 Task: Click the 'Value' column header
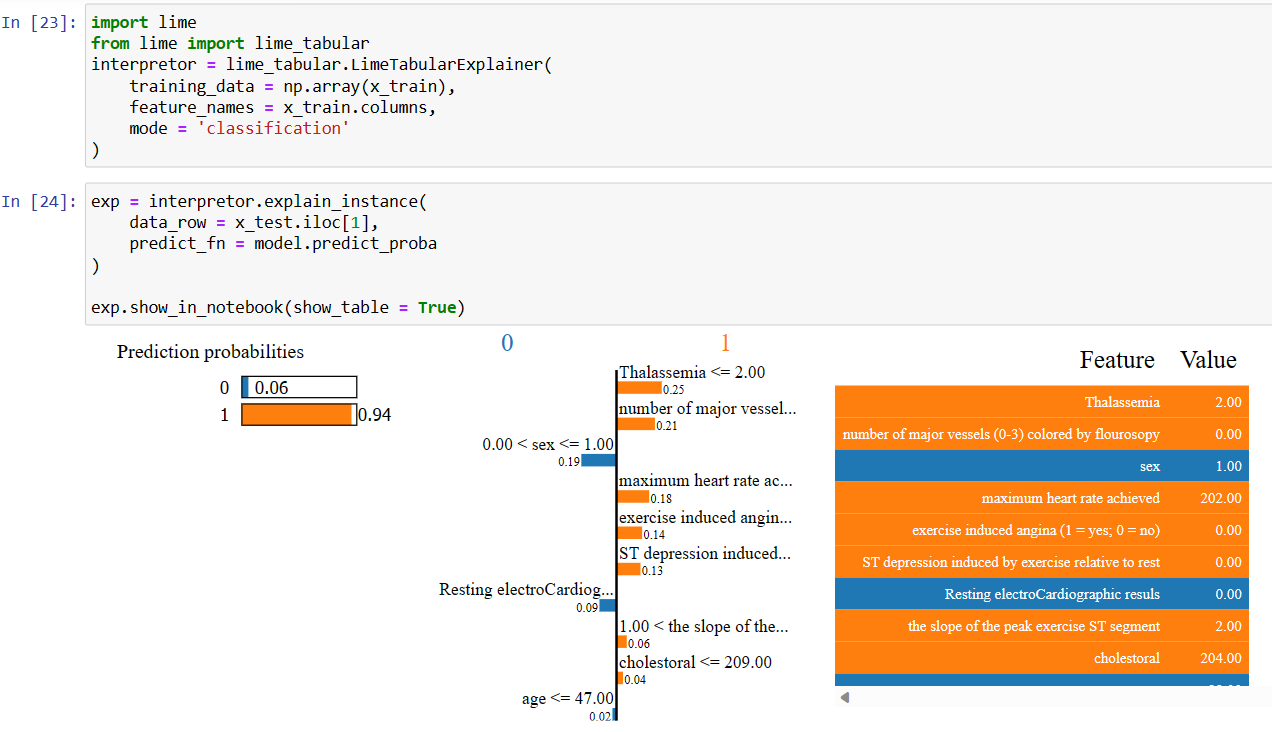point(1208,360)
